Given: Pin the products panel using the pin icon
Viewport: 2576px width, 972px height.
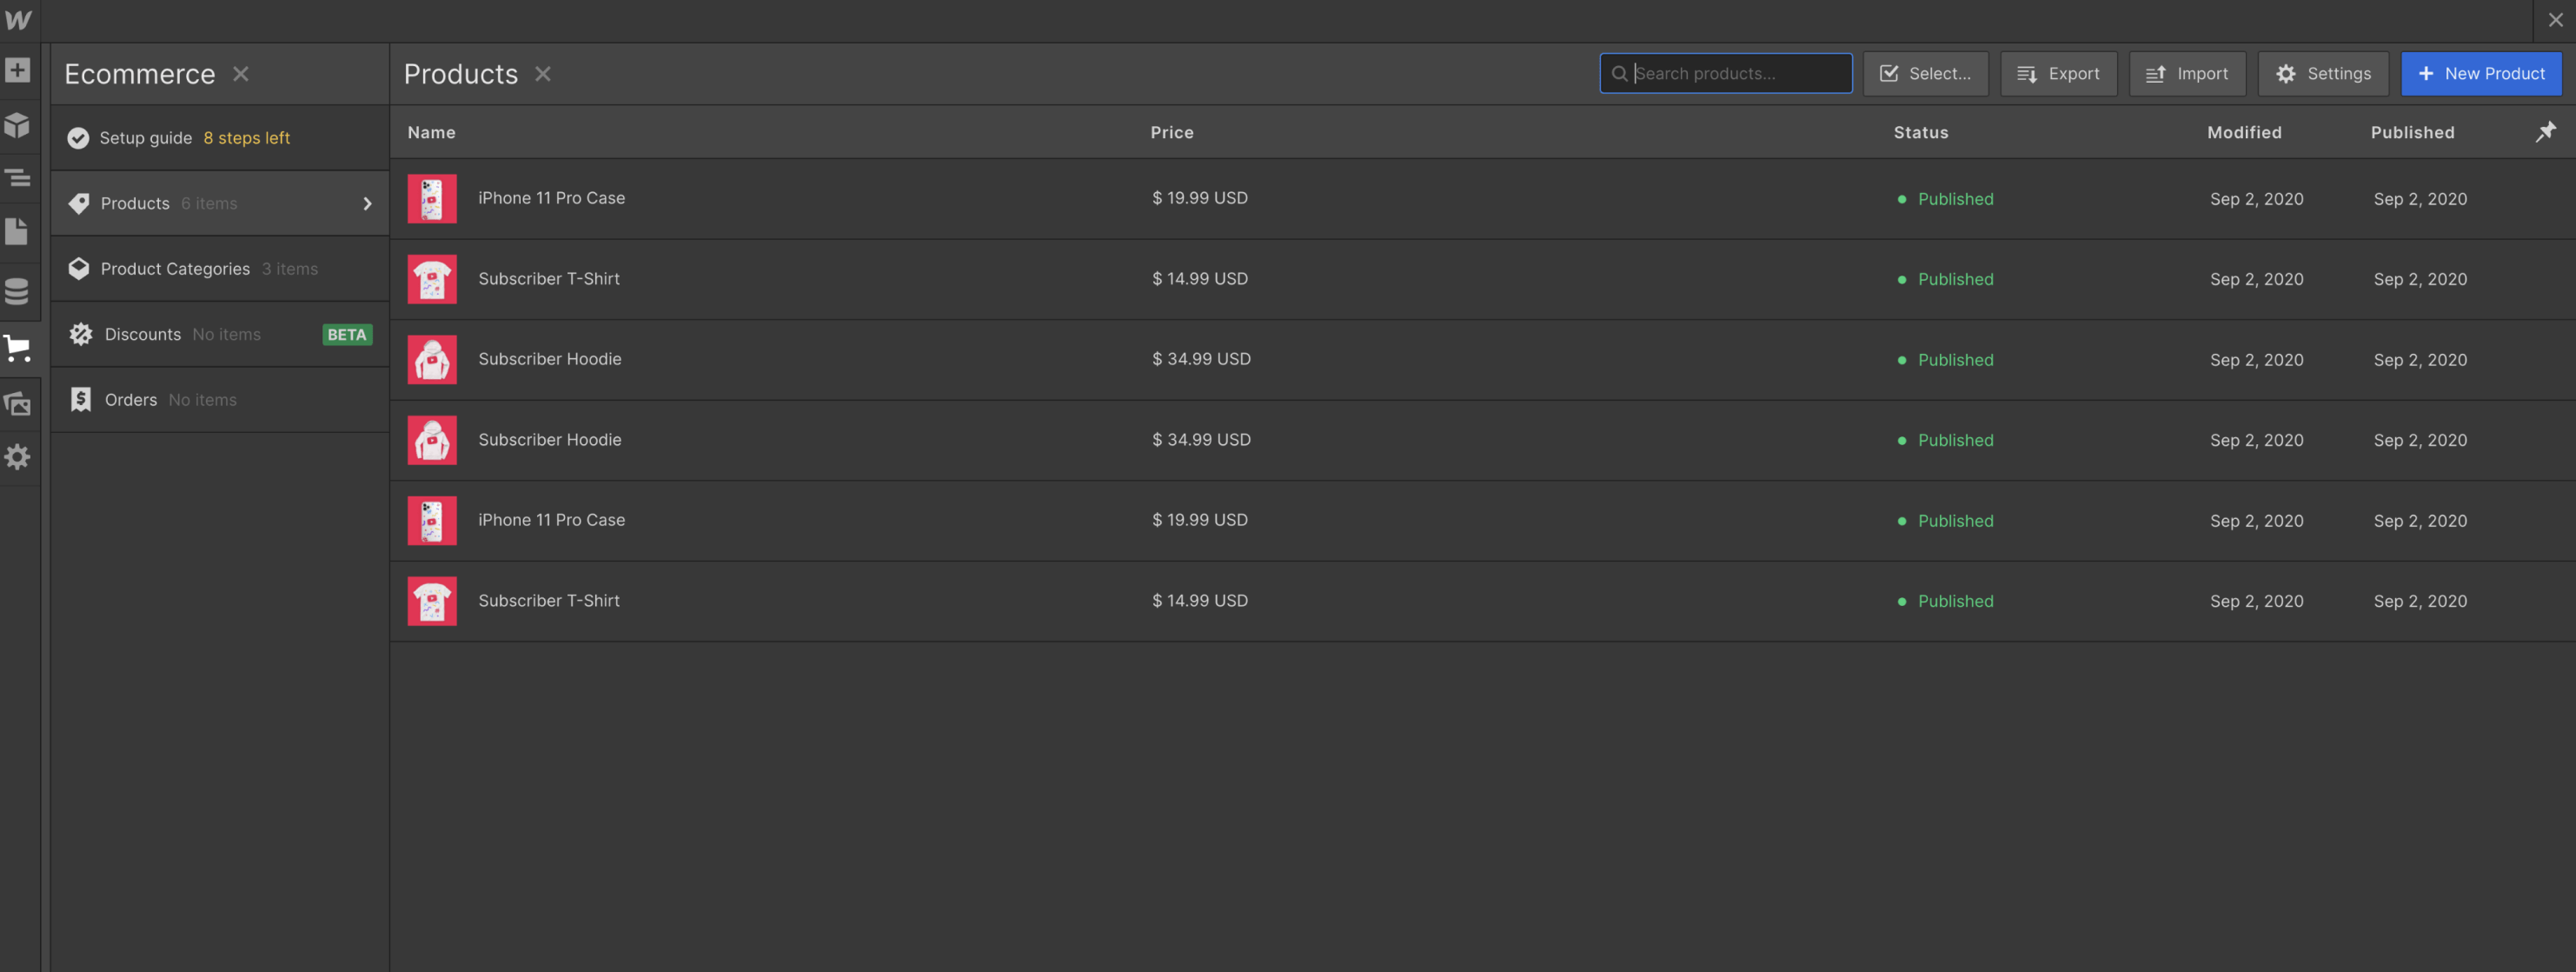Looking at the screenshot, I should (2545, 131).
